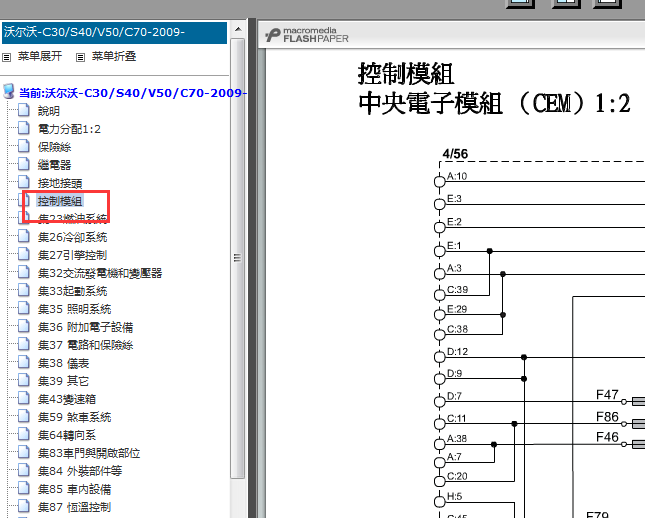Open the 說明 tree item
This screenshot has width=645, height=518.
(49, 111)
